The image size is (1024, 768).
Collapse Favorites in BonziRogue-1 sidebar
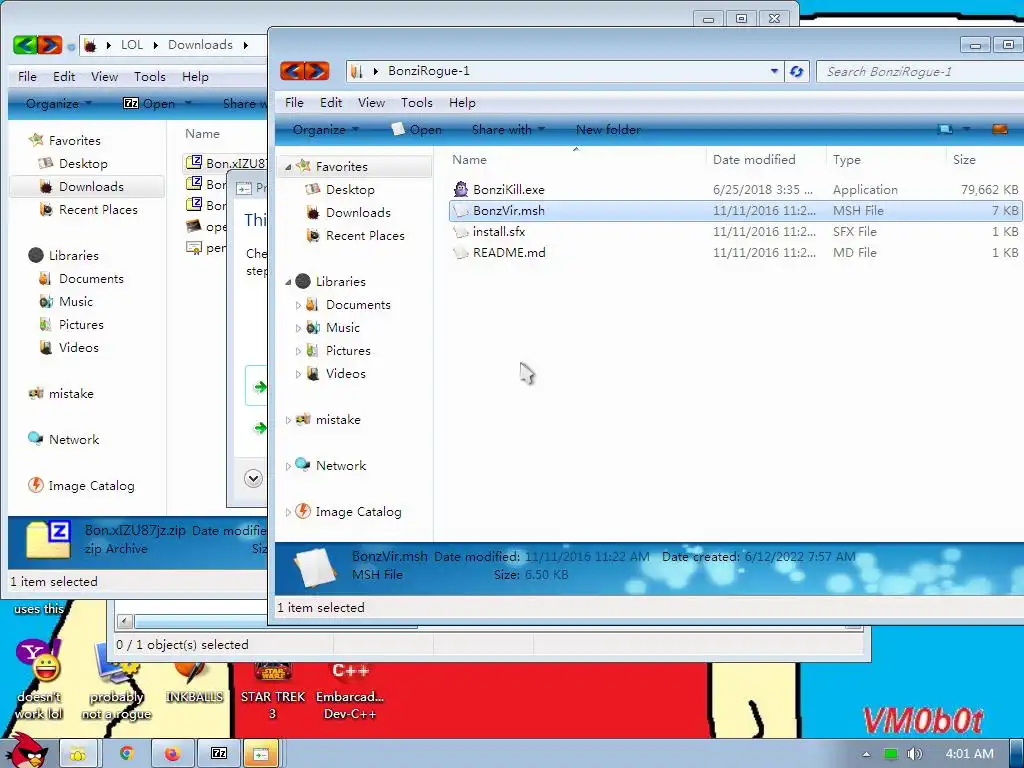tap(288, 167)
